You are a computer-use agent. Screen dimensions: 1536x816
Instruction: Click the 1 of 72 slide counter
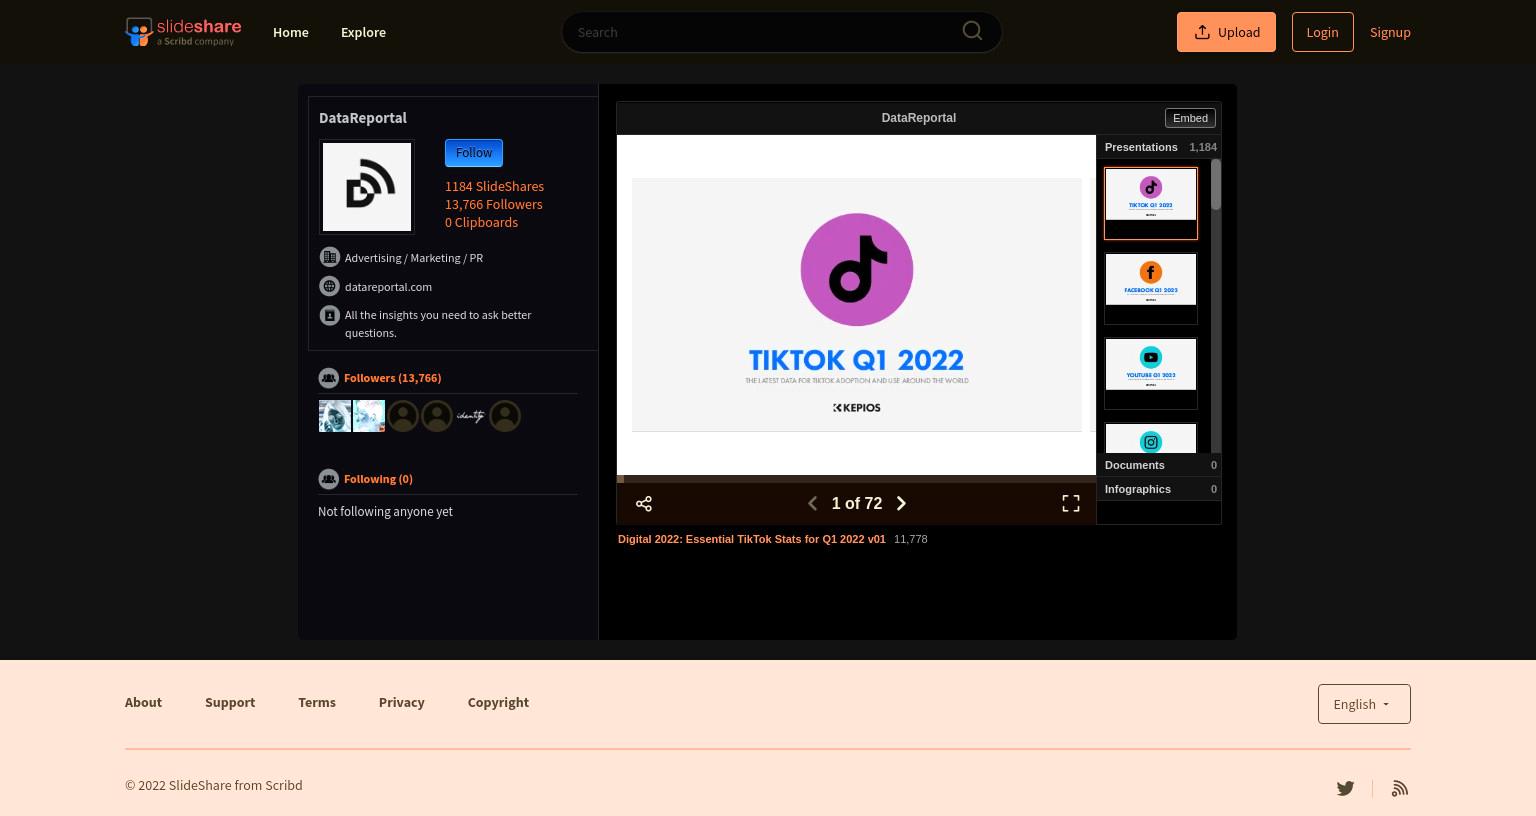click(x=857, y=503)
